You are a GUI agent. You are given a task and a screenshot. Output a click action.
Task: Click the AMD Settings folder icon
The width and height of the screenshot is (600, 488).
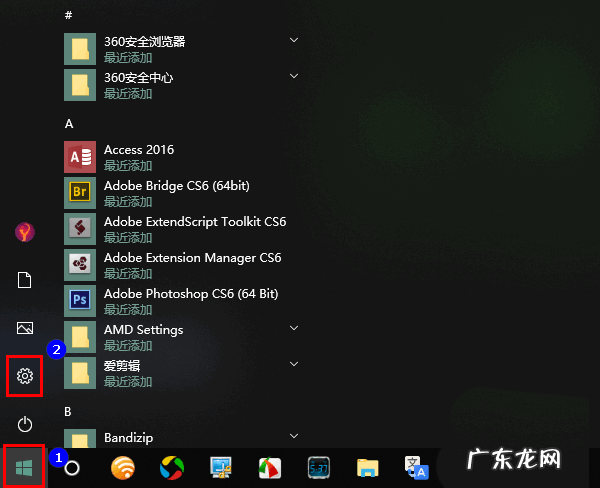[80, 337]
